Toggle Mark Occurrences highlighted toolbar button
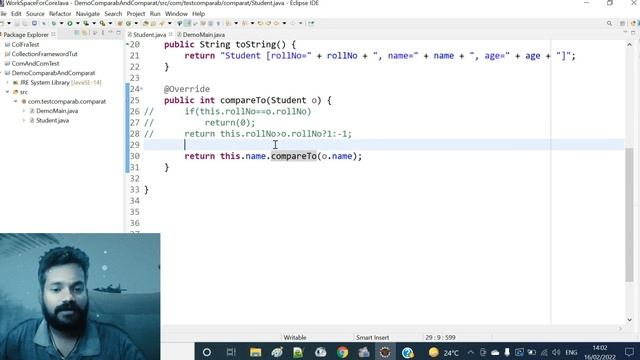Viewport: 640px width, 360px height. (x=187, y=23)
